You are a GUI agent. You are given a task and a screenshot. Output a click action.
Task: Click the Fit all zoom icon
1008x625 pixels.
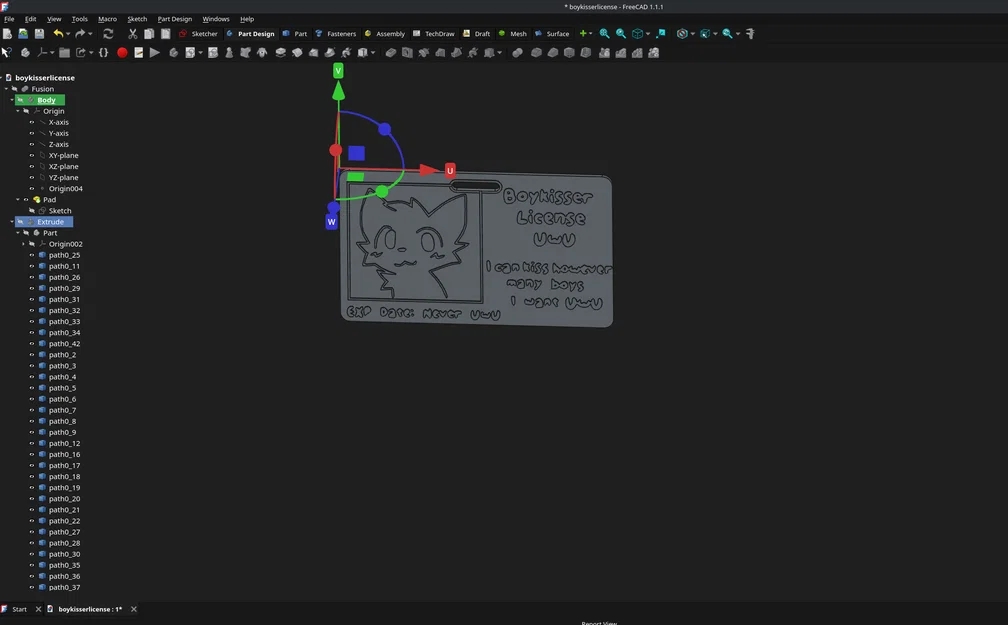coord(604,33)
